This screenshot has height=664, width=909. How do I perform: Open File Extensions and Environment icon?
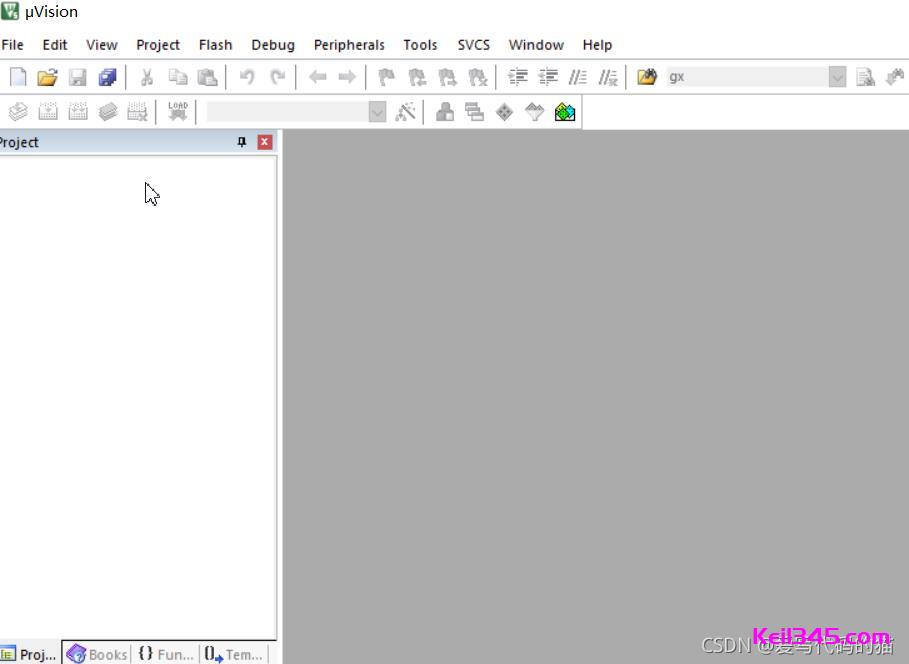pyautogui.click(x=445, y=111)
